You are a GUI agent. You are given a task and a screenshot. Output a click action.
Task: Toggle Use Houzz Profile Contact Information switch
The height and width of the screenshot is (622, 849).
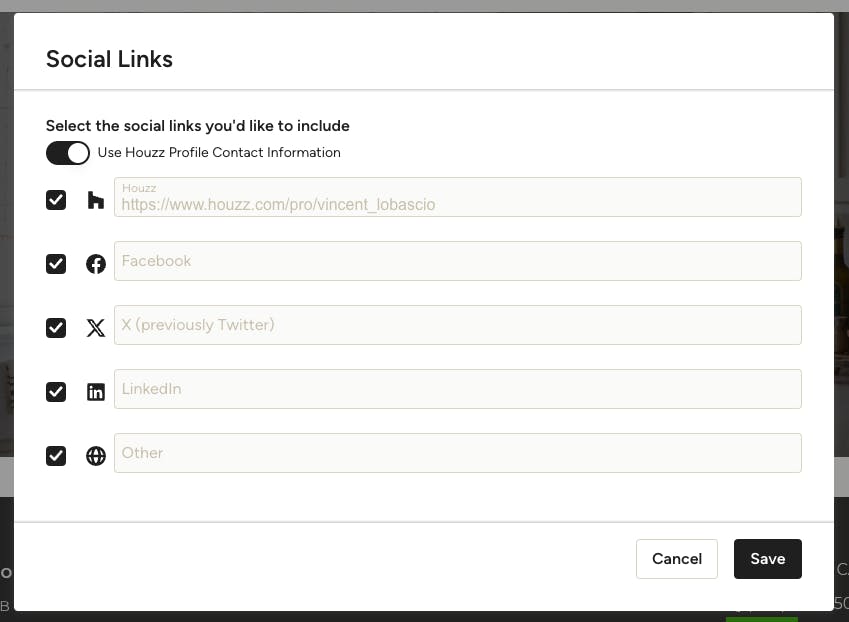(x=68, y=153)
